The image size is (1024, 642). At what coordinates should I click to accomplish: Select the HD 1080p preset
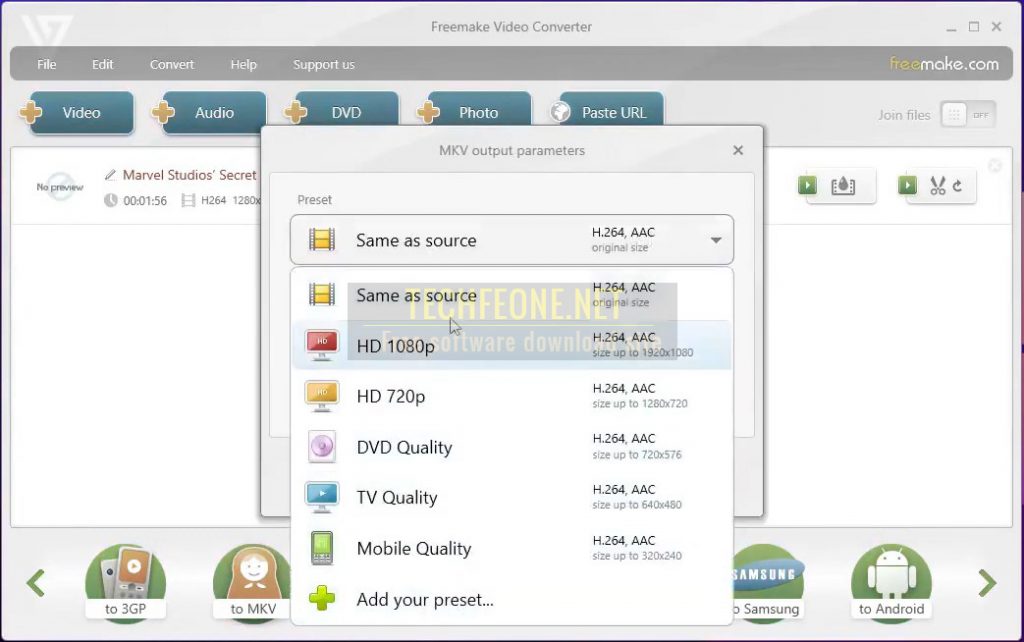click(x=512, y=345)
